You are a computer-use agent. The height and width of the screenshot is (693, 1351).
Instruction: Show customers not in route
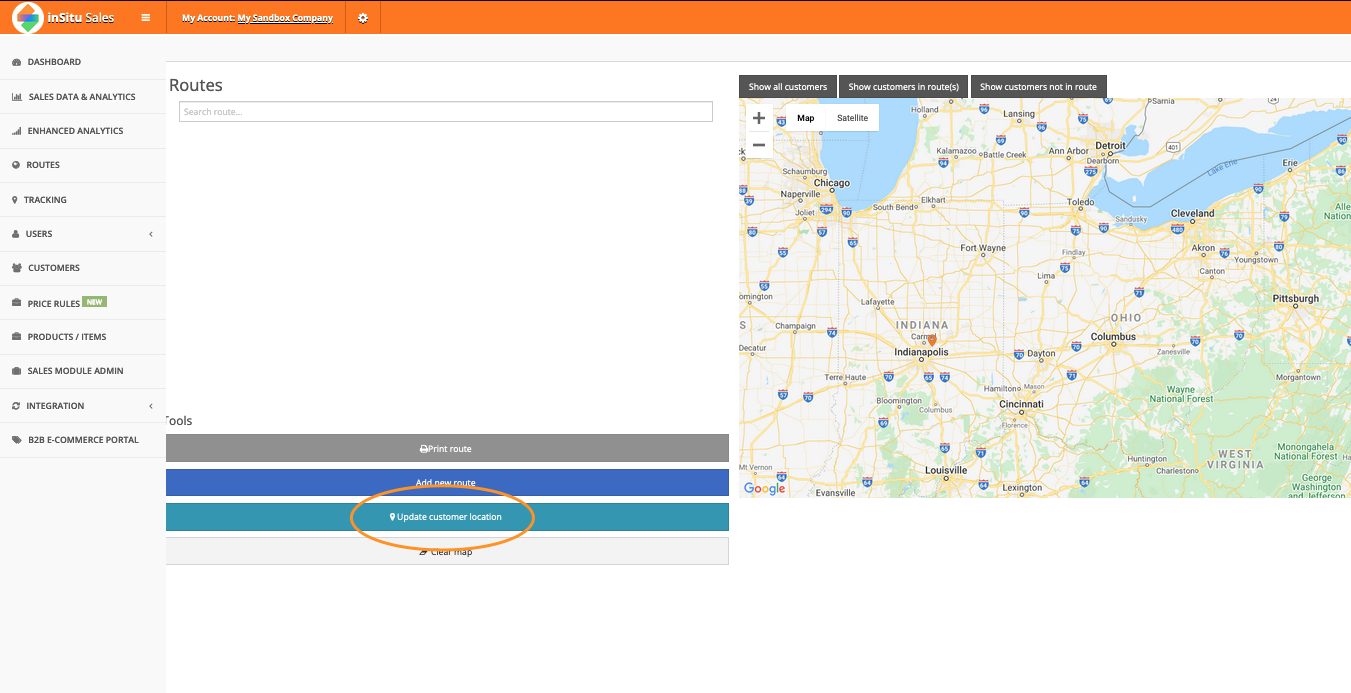click(1038, 87)
